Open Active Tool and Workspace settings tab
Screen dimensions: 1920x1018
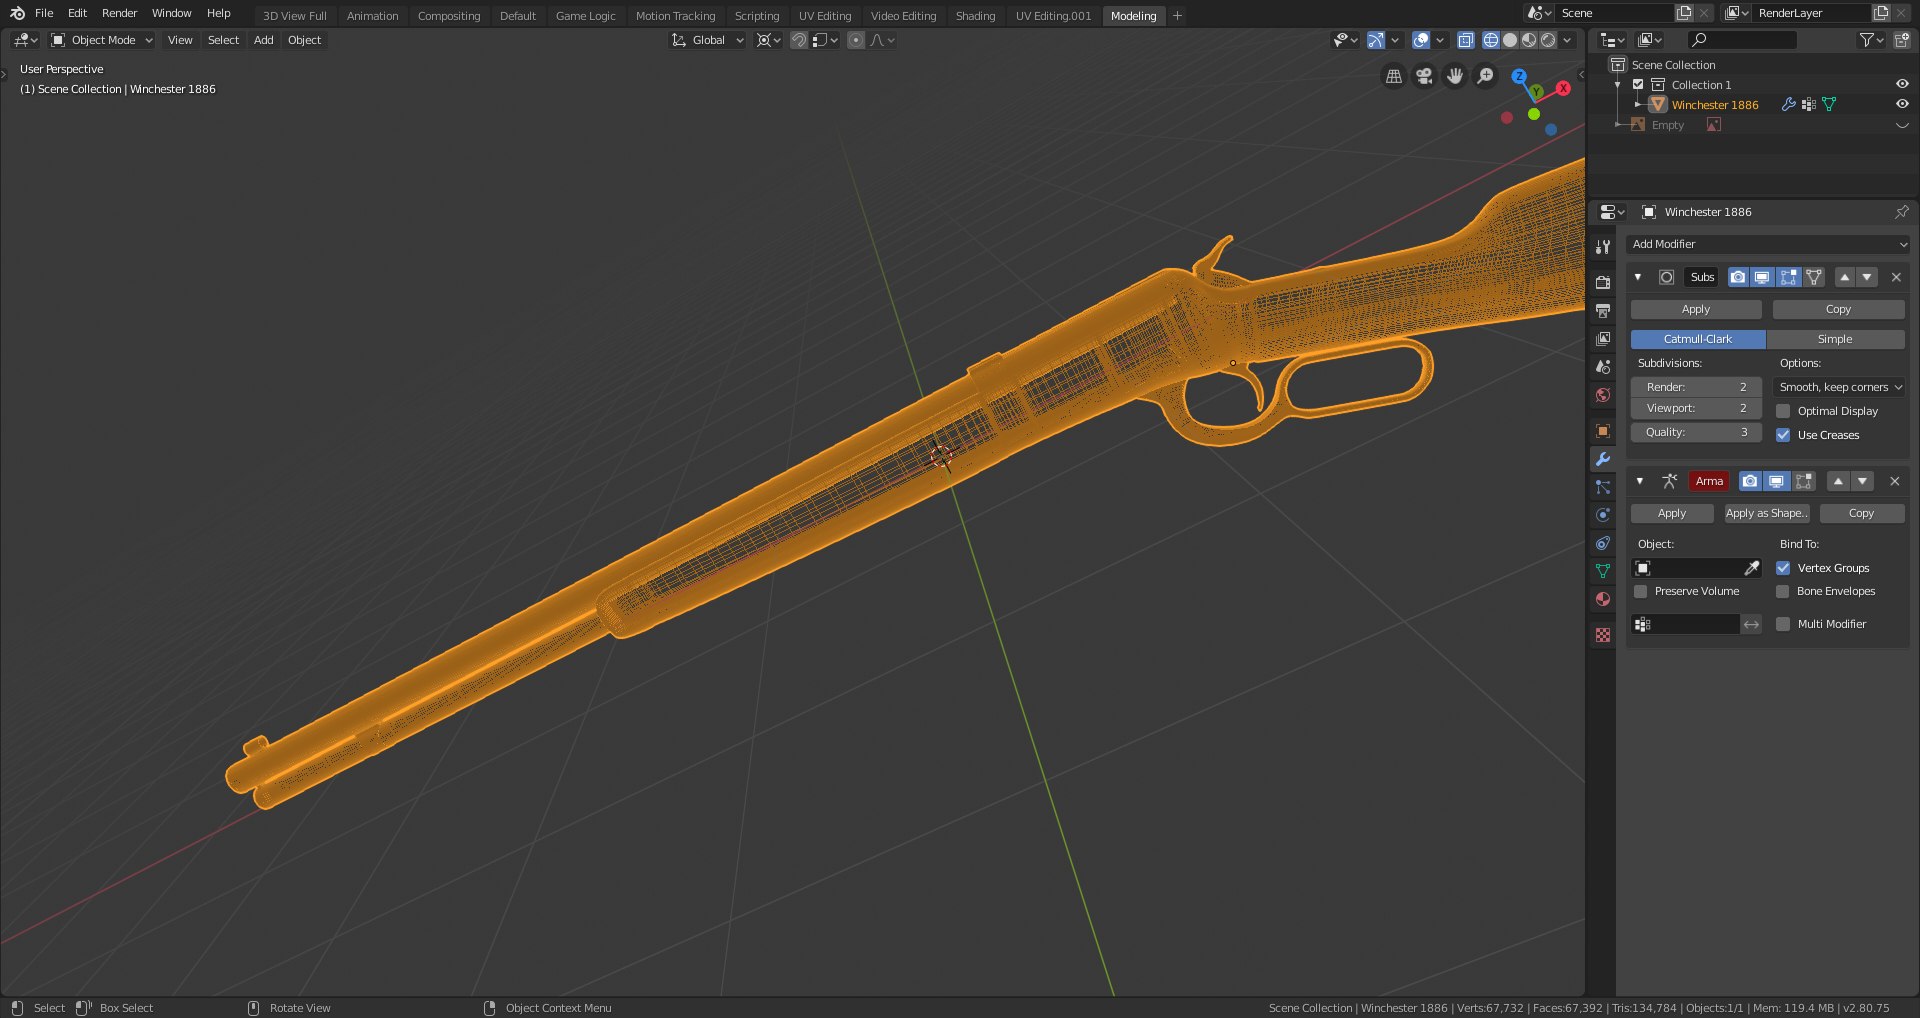[1603, 247]
